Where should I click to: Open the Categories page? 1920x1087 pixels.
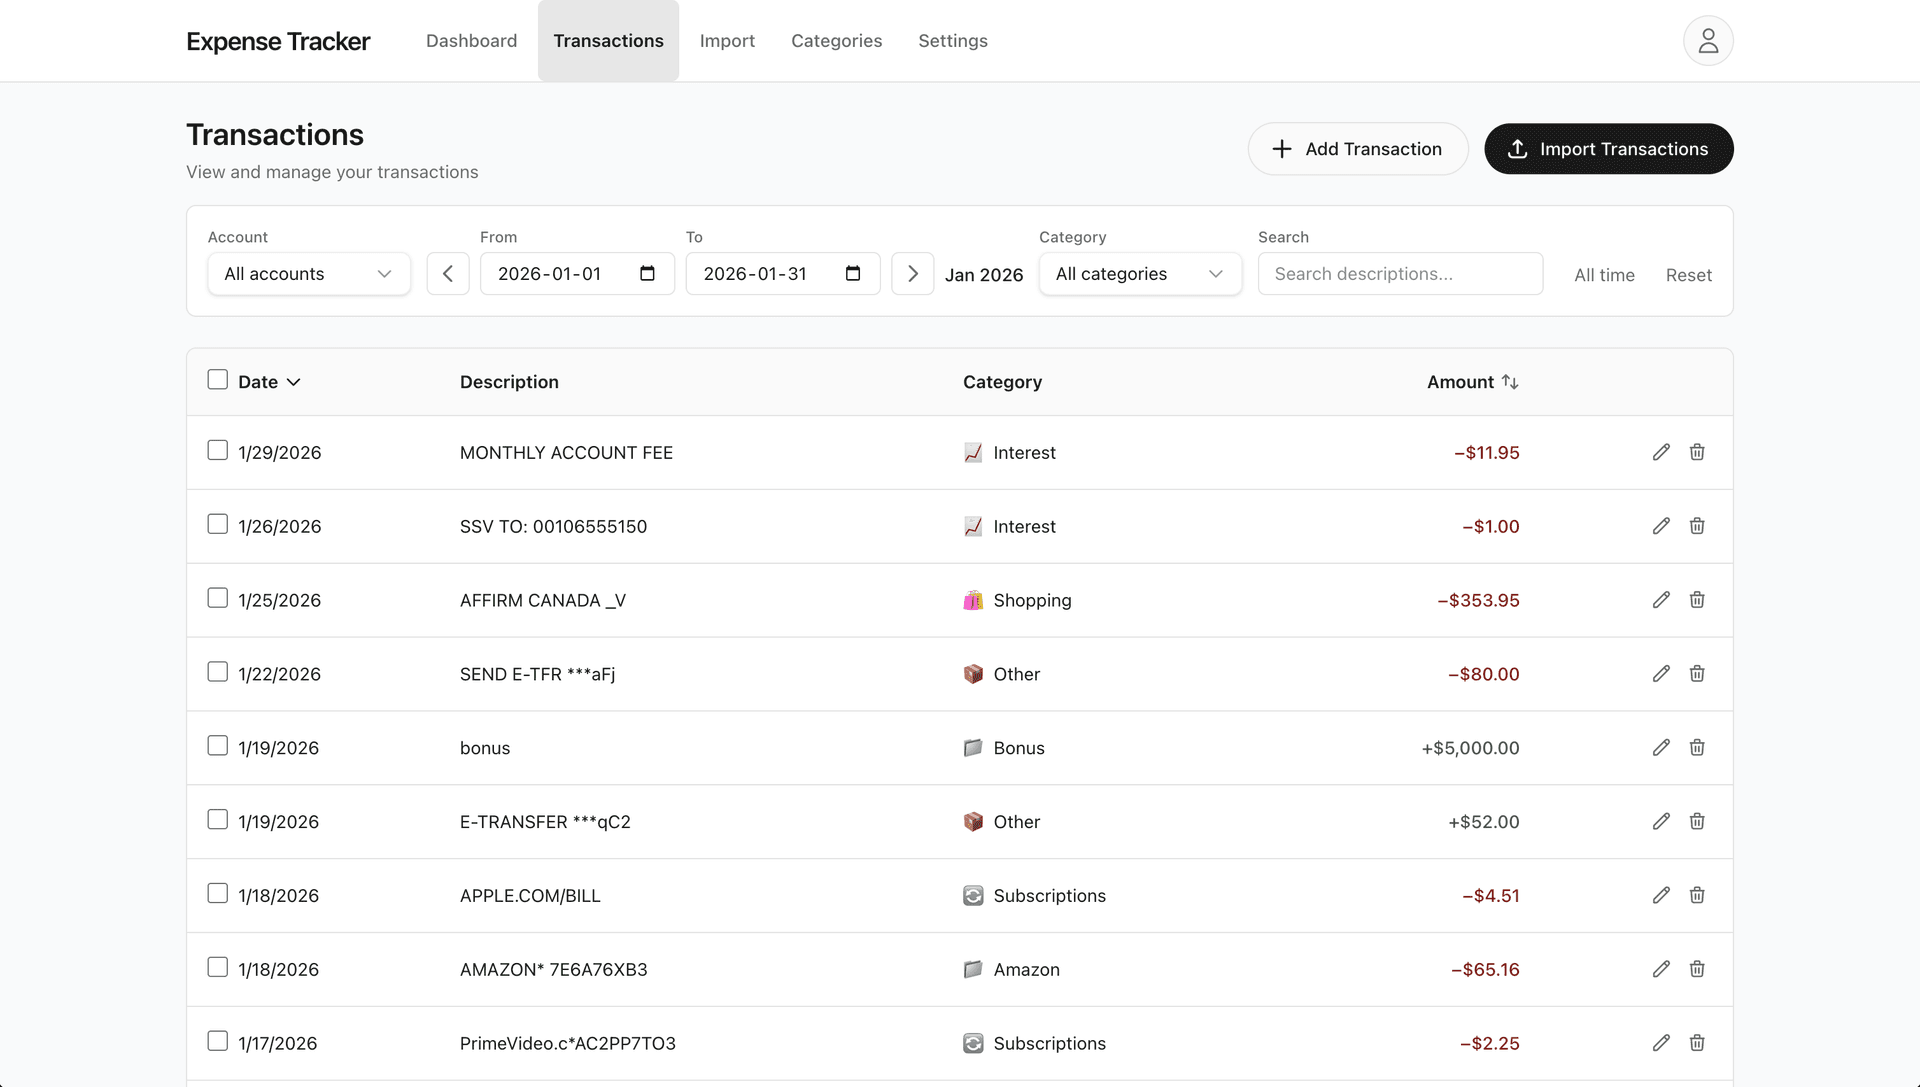pyautogui.click(x=836, y=40)
